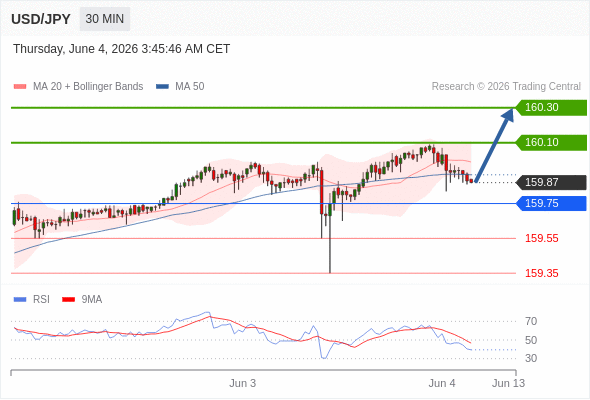Click the Jun 4 date axis label
This screenshot has height=400, width=590.
tap(442, 383)
